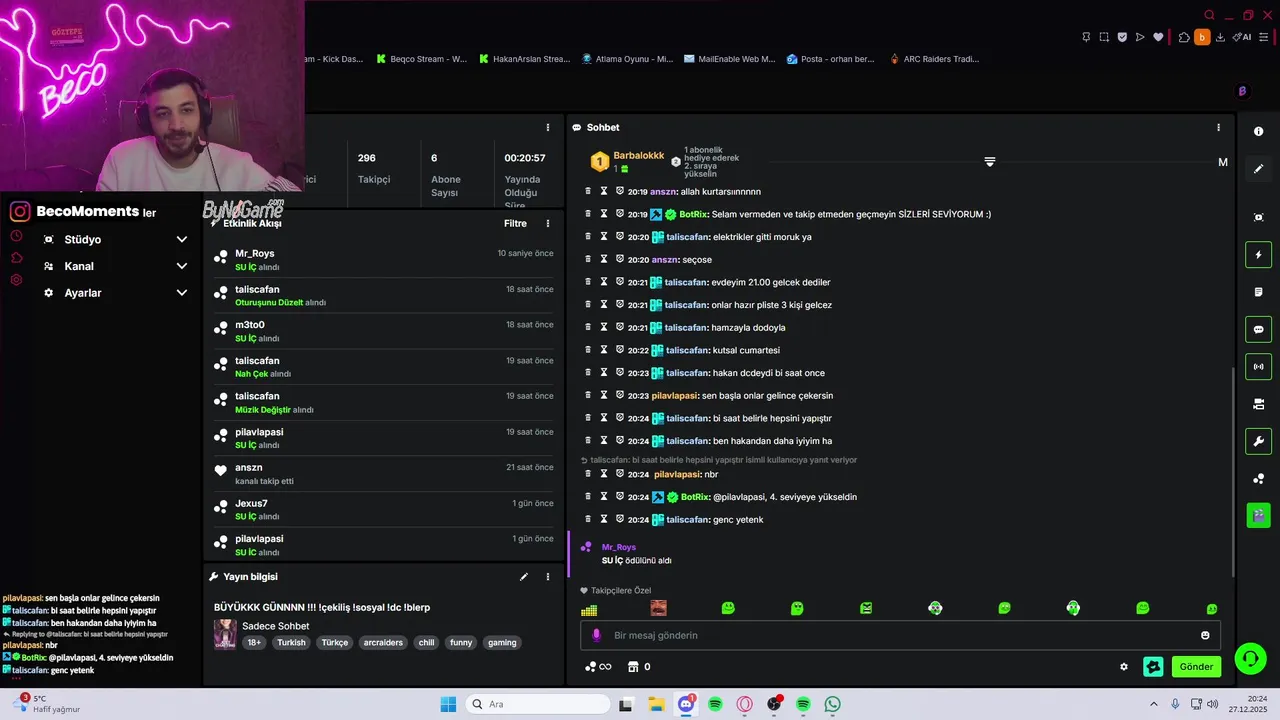Click the Turkish stream tag
Viewport: 1280px width, 720px height.
point(291,643)
